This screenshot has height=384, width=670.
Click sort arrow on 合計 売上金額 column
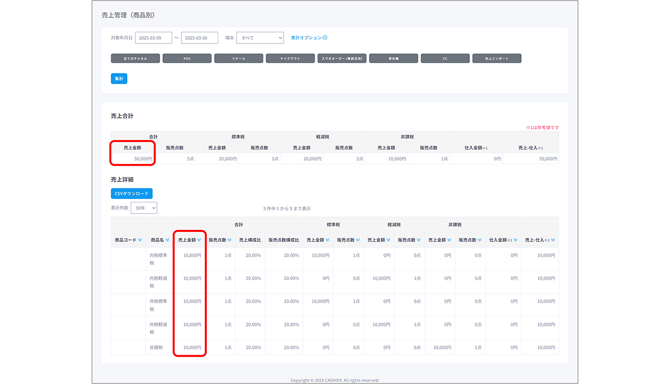[x=199, y=240]
